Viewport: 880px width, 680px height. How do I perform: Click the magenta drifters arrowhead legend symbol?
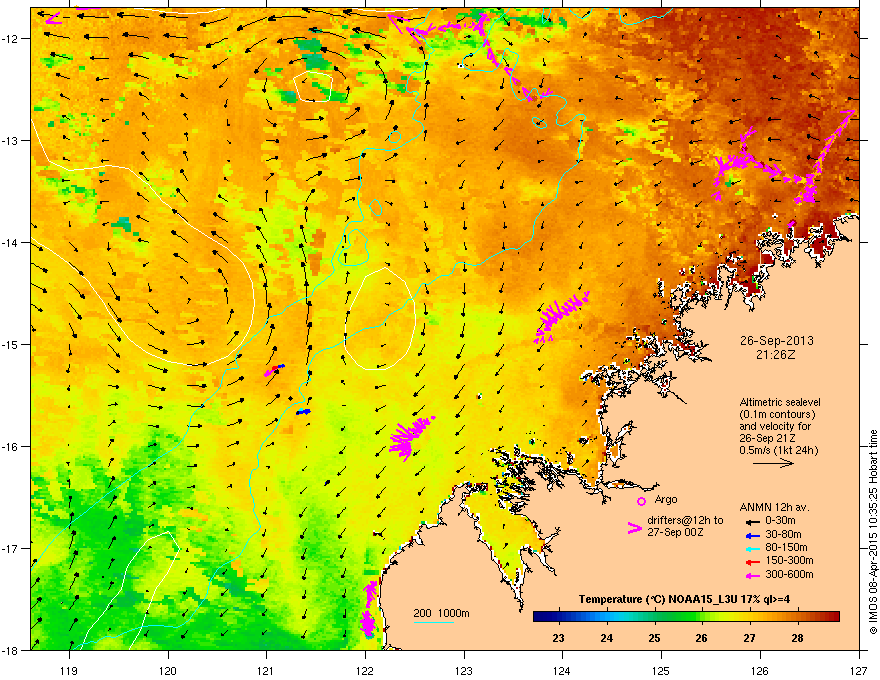pos(635,528)
